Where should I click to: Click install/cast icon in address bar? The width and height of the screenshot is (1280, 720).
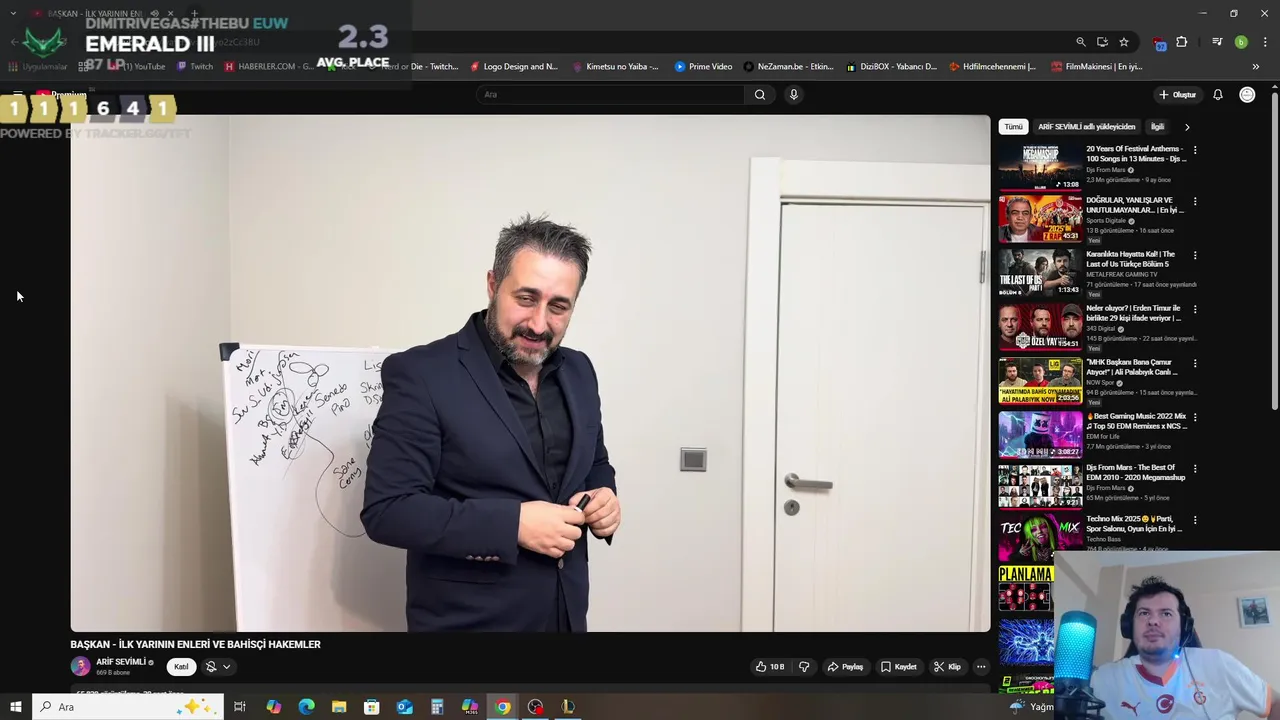coord(1102,42)
